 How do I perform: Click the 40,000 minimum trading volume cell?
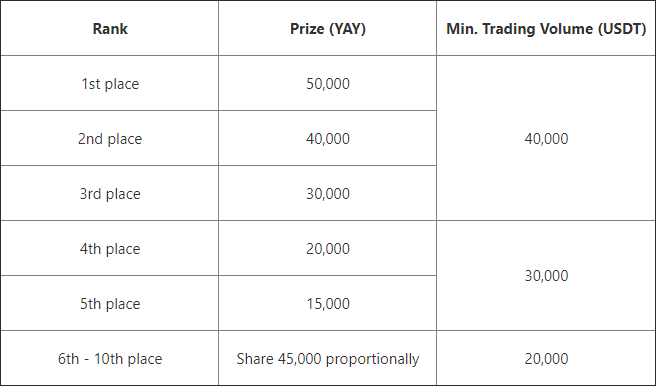click(546, 138)
